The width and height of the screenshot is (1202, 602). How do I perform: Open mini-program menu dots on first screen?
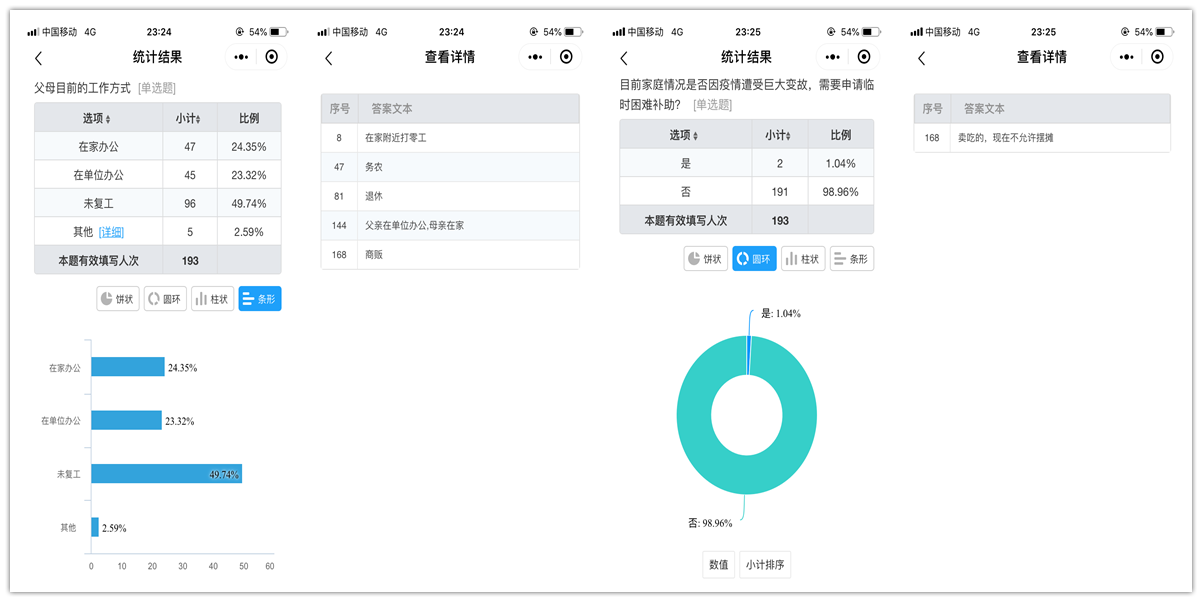point(241,57)
